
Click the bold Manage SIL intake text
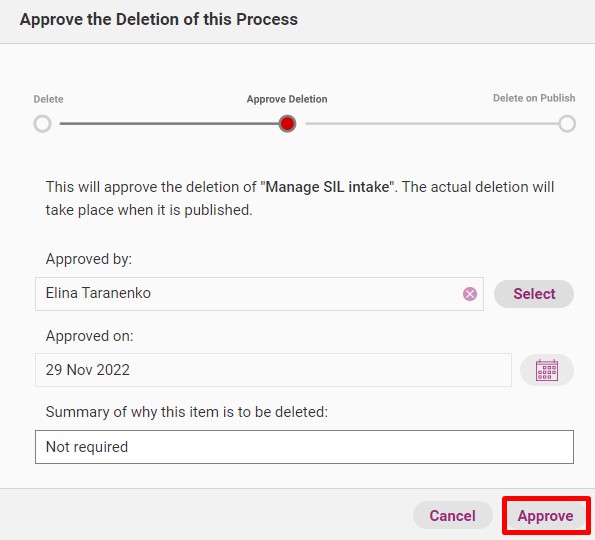pos(327,187)
